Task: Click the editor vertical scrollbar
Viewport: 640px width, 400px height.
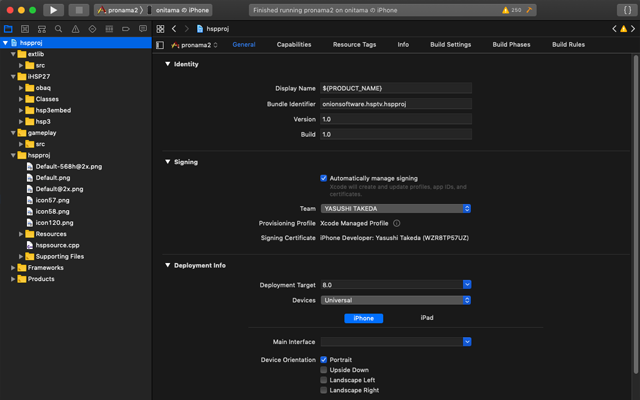Action: pos(636,214)
